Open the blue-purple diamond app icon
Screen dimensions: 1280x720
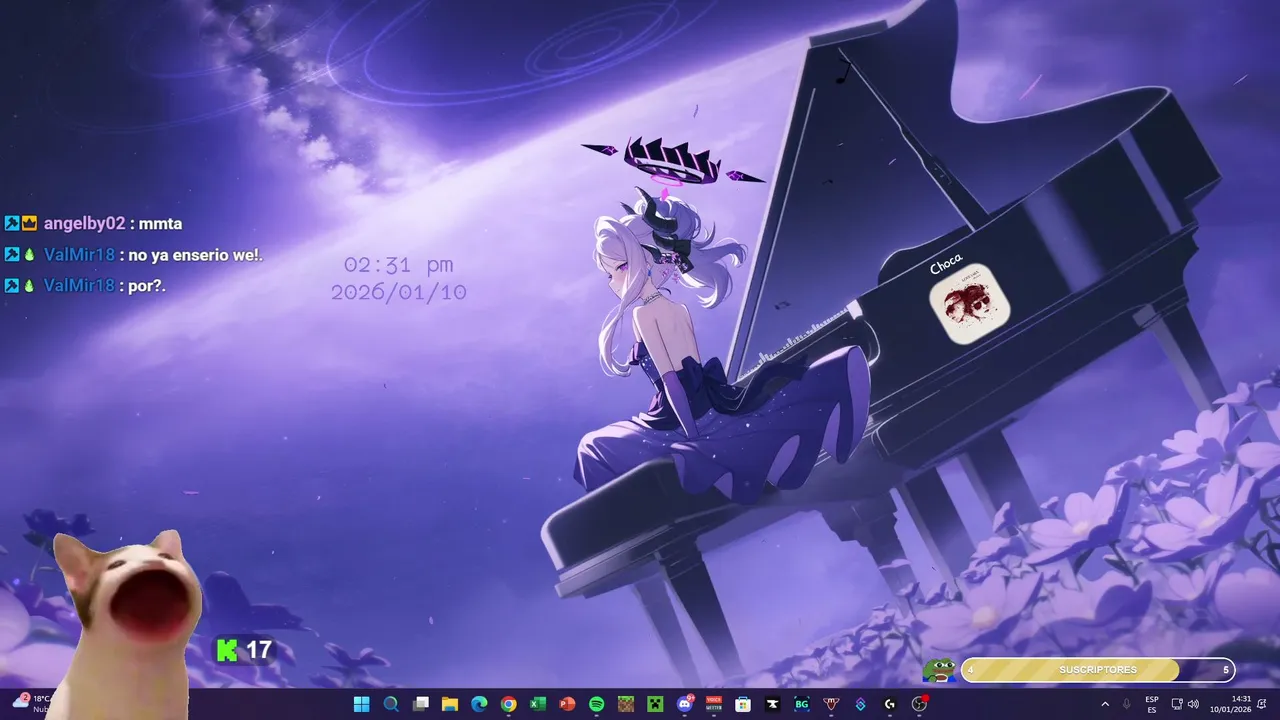(x=860, y=704)
